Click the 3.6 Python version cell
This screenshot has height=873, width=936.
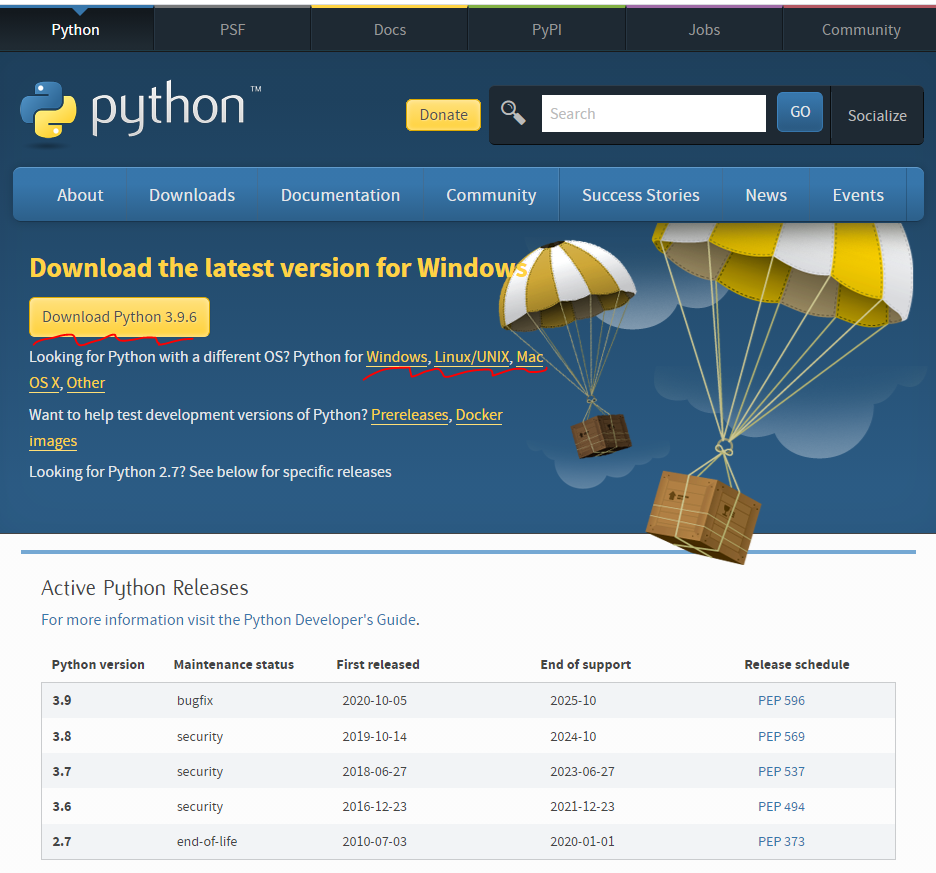tap(62, 807)
